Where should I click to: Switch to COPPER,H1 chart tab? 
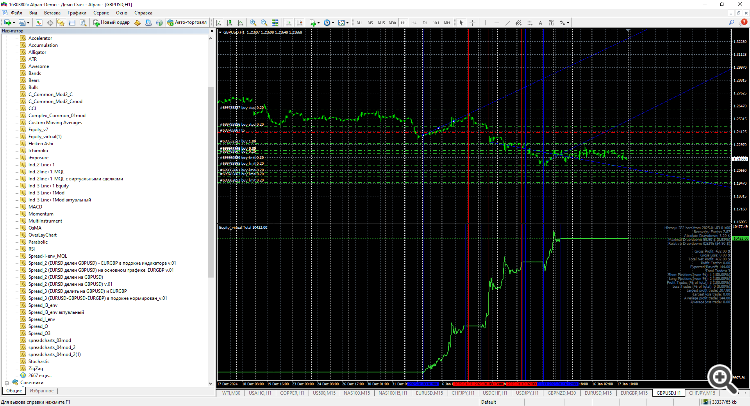pos(292,393)
